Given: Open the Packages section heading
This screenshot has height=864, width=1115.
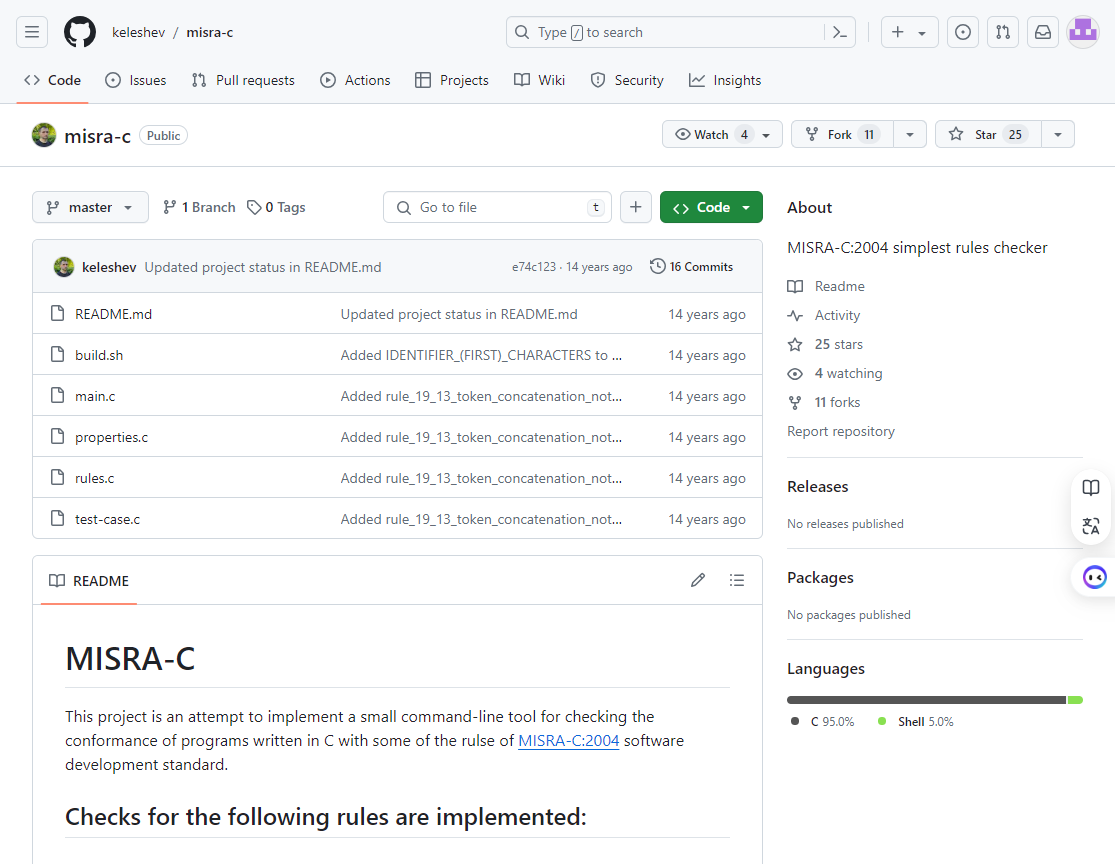Looking at the screenshot, I should point(821,578).
